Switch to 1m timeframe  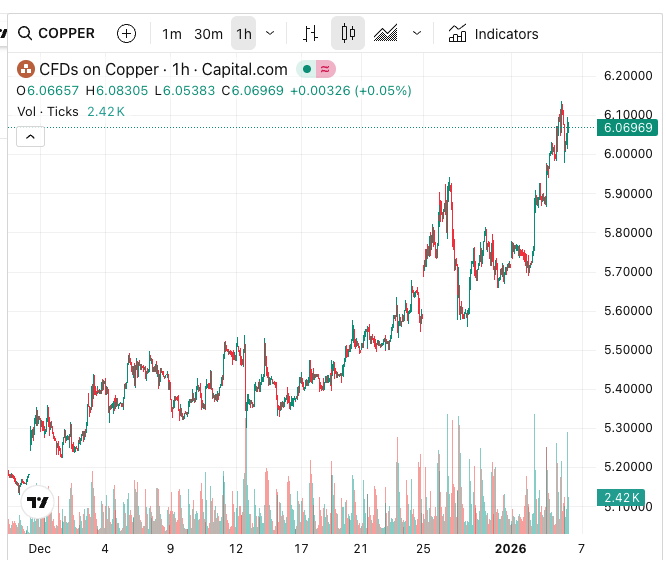[x=172, y=34]
